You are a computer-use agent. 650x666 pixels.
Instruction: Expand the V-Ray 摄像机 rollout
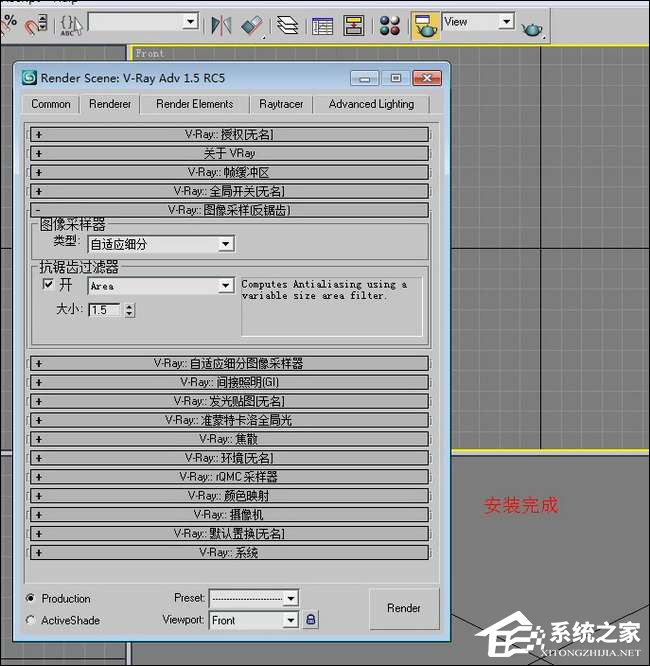pos(229,515)
